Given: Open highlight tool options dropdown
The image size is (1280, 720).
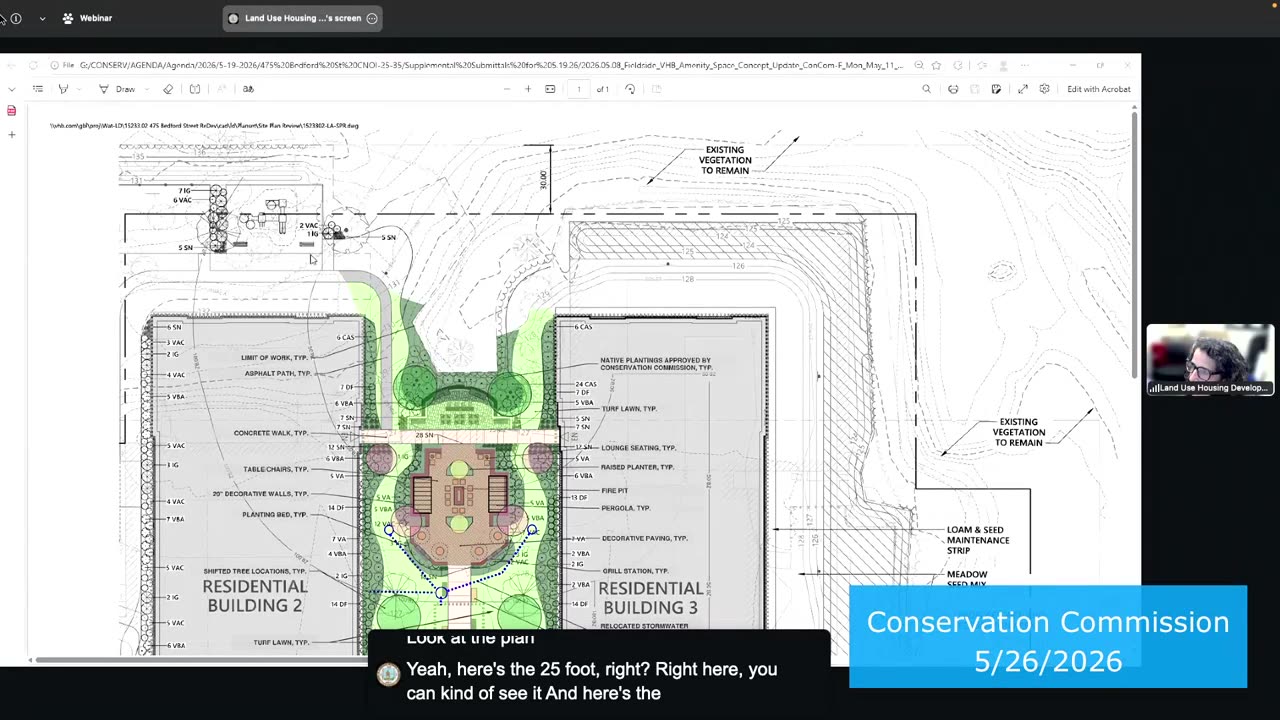Looking at the screenshot, I should tap(78, 89).
